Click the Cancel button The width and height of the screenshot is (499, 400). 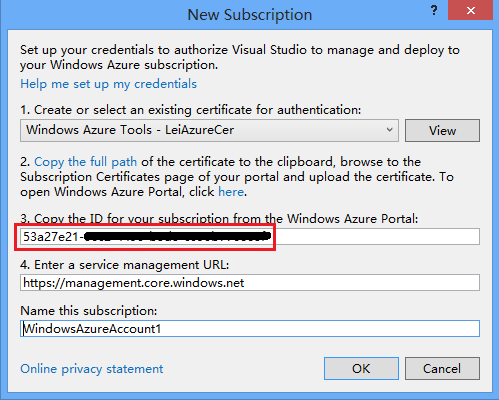pyautogui.click(x=442, y=369)
